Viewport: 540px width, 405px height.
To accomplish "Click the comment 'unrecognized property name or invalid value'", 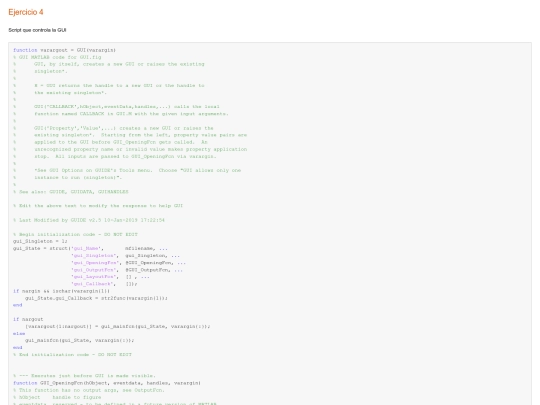I will [141, 149].
